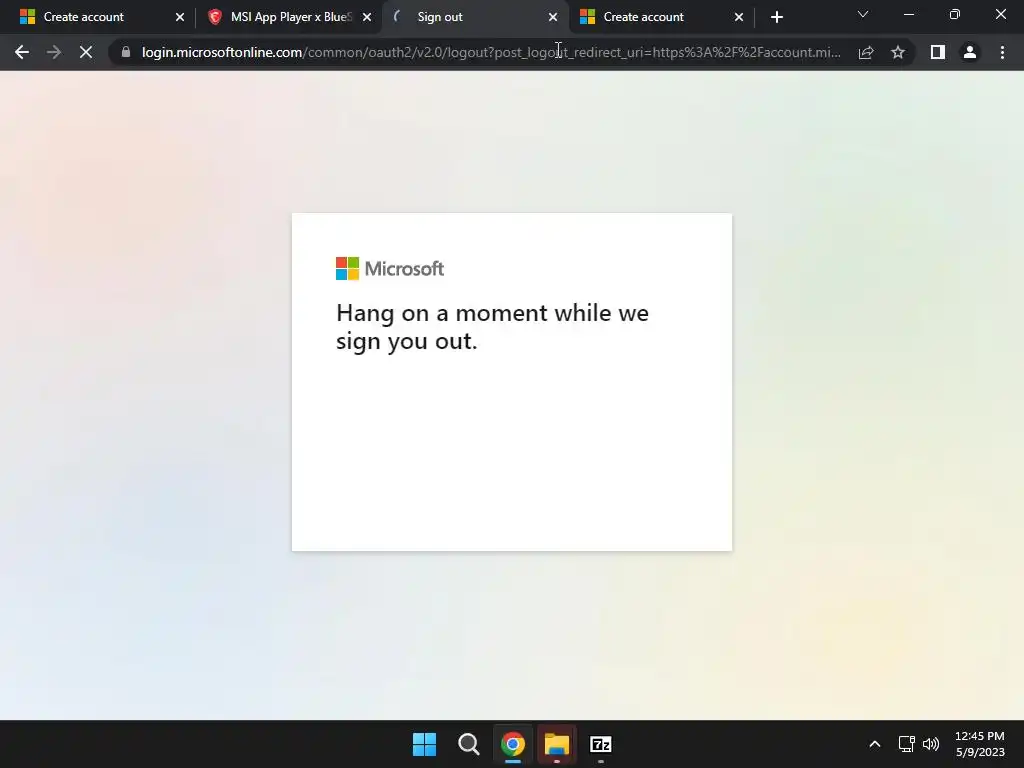Bookmark this tab with star icon

pos(898,52)
